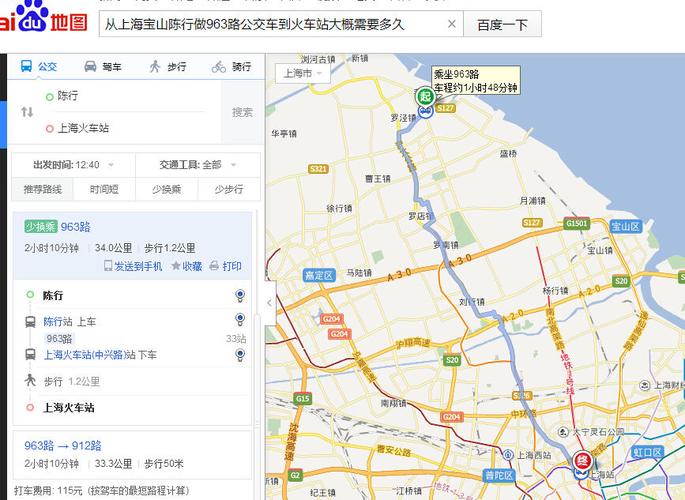Click the S321 road shield on map
Image resolution: width=685 pixels, height=500 pixels.
click(318, 169)
